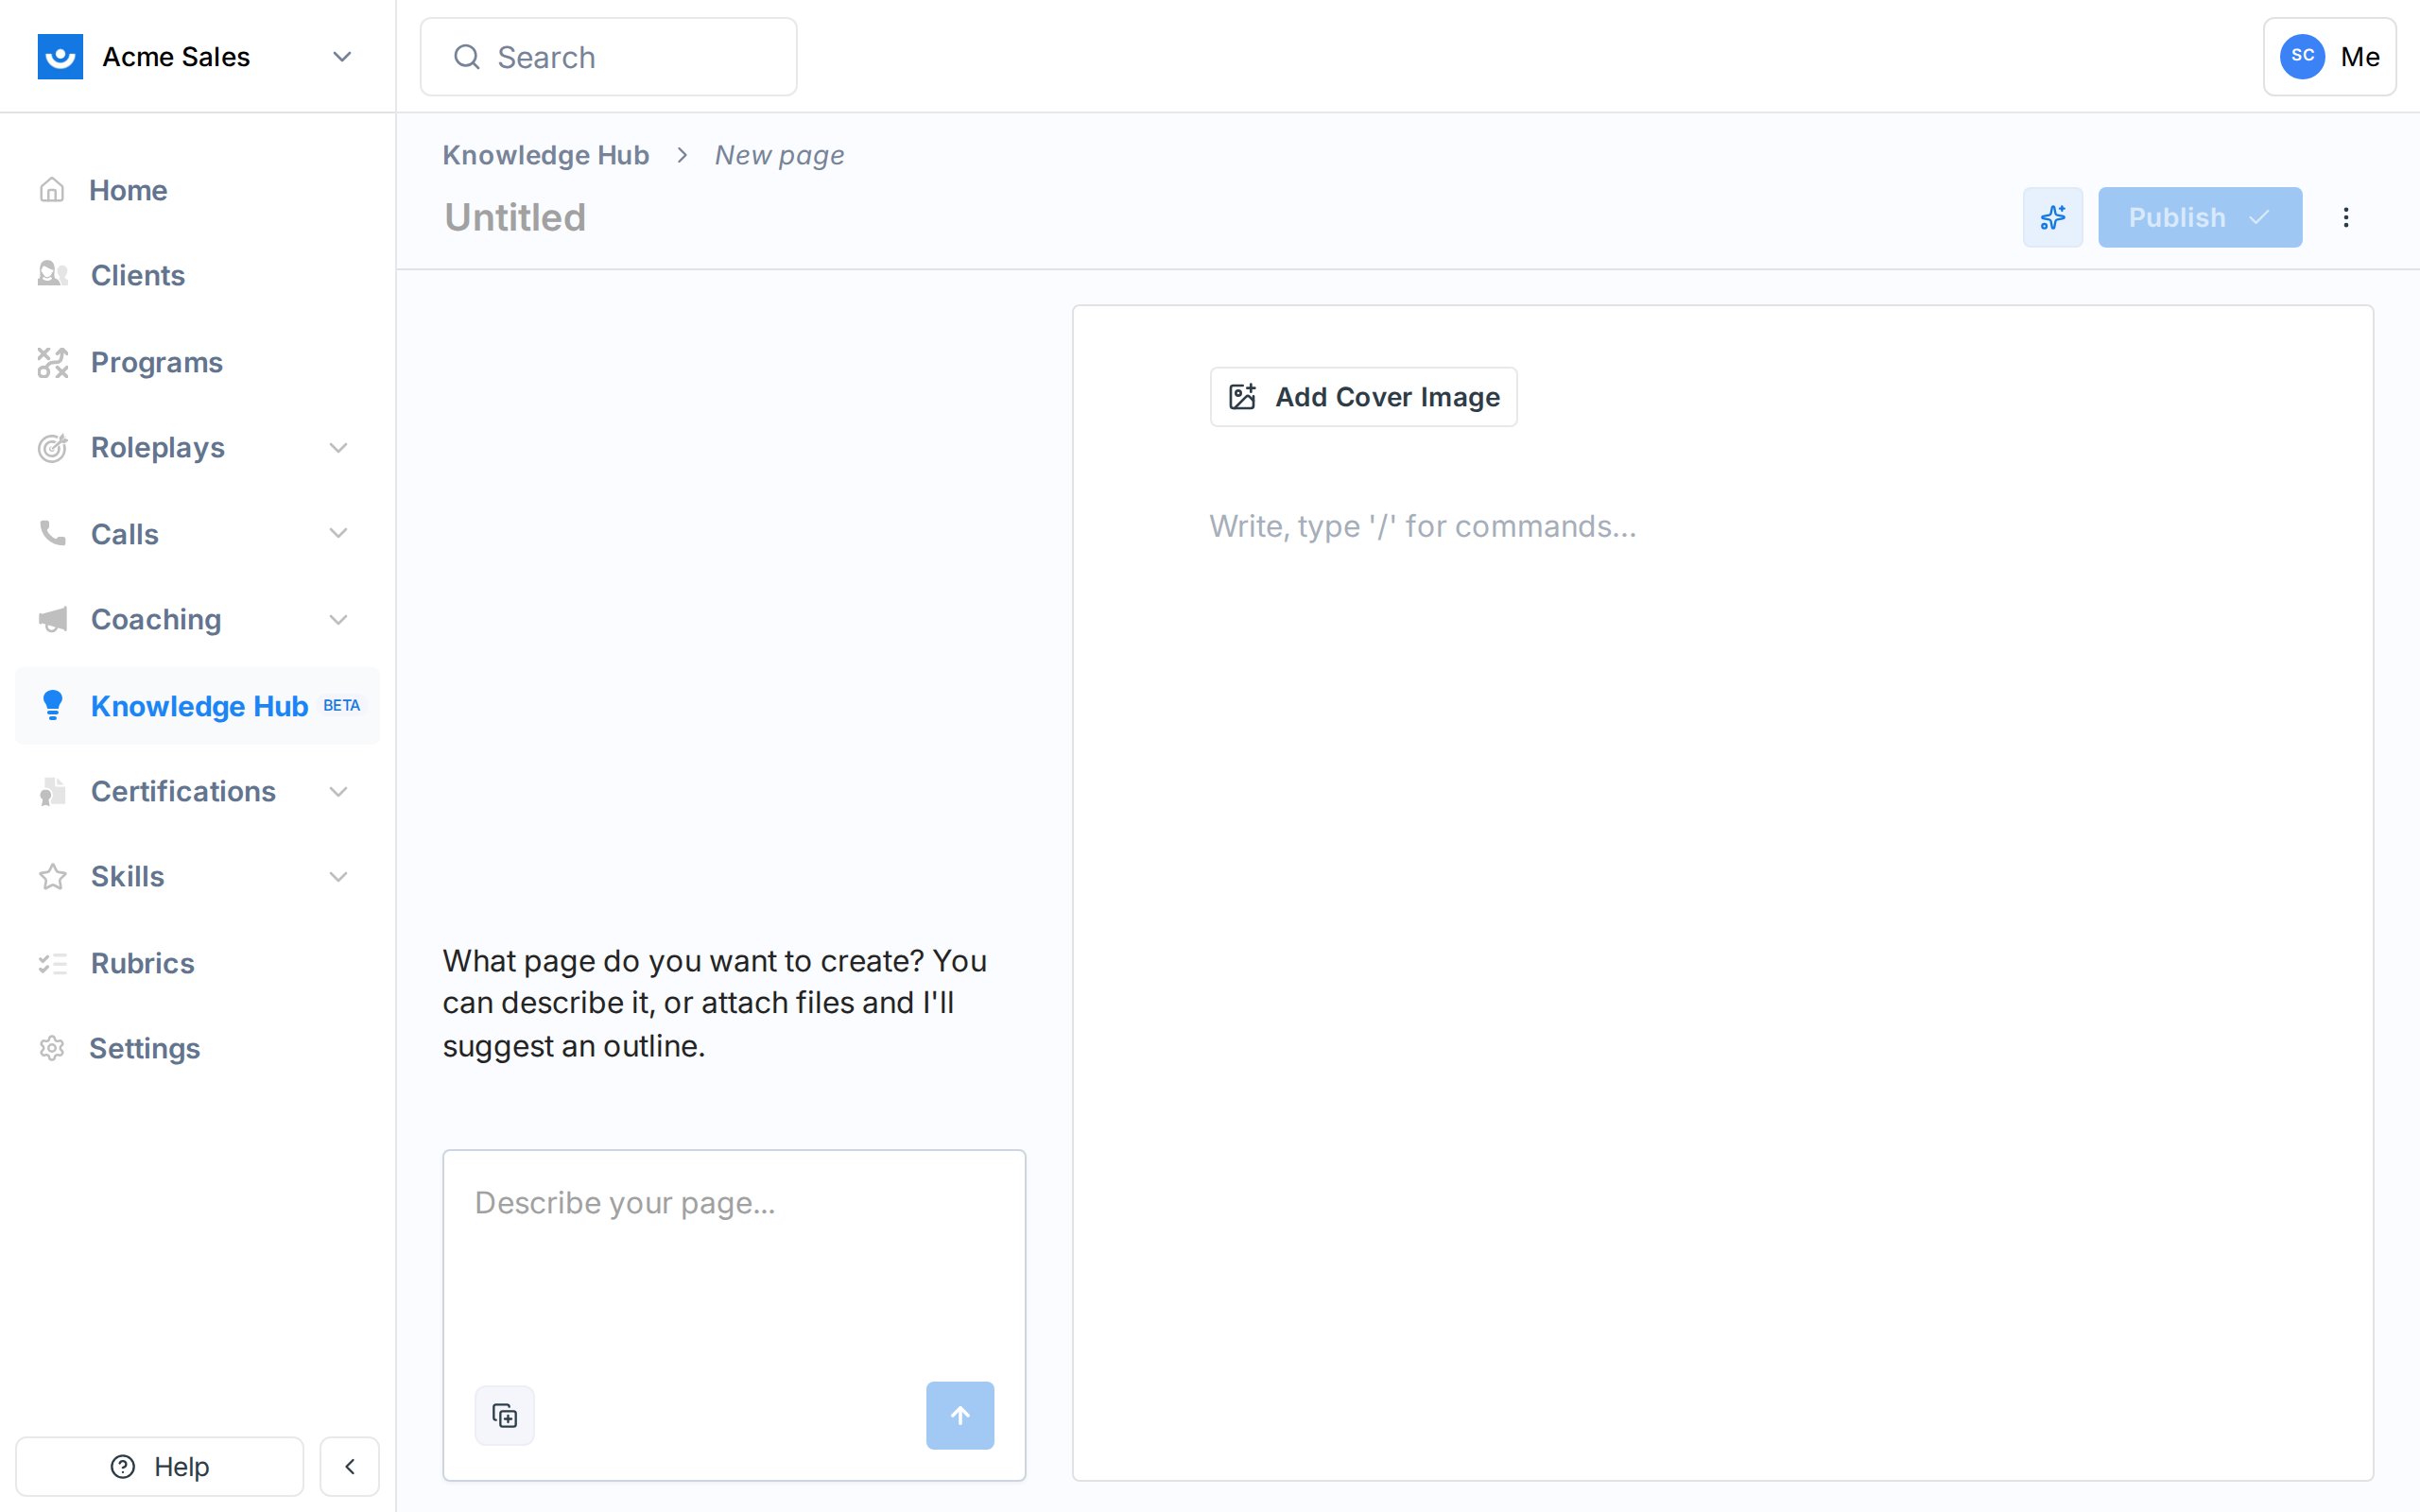2420x1512 pixels.
Task: Click the Skills star icon
Action: [52, 876]
